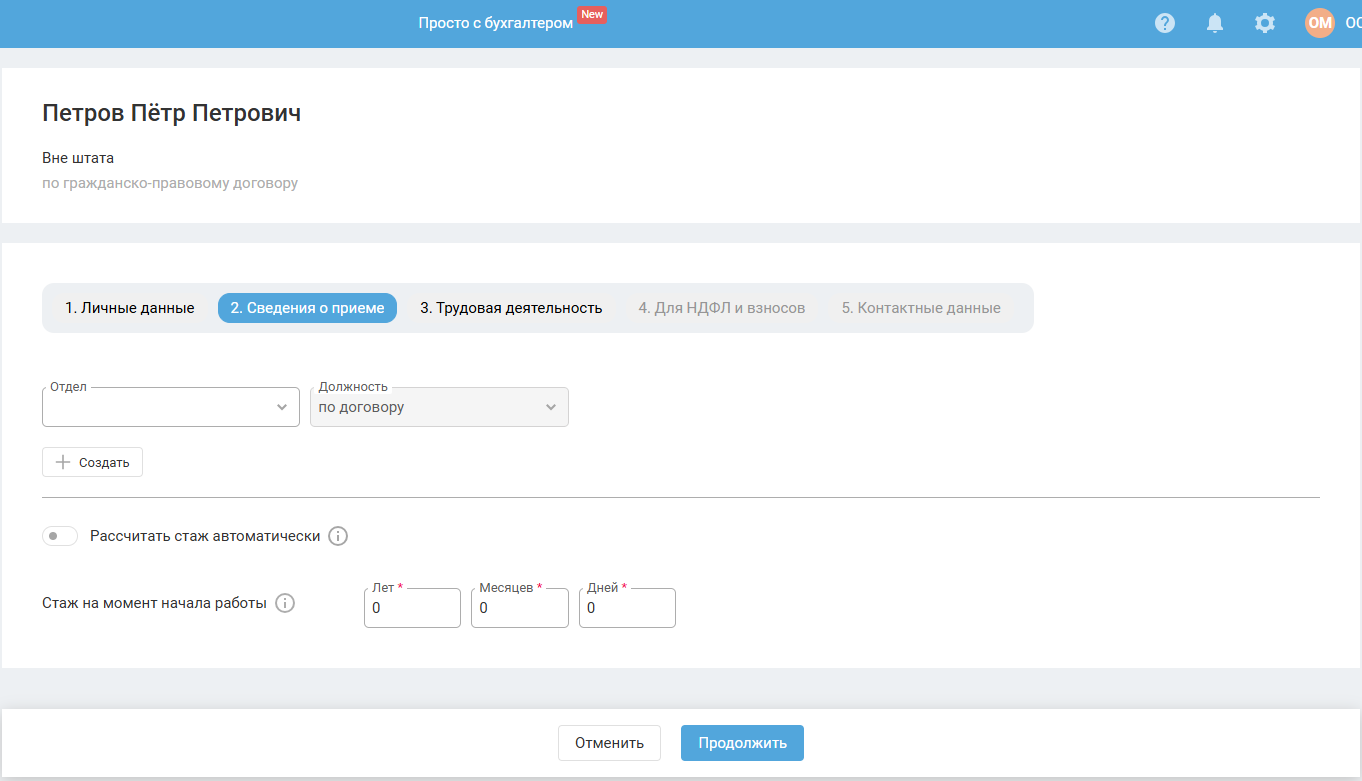Open the notifications bell
The width and height of the screenshot is (1362, 781).
point(1215,23)
